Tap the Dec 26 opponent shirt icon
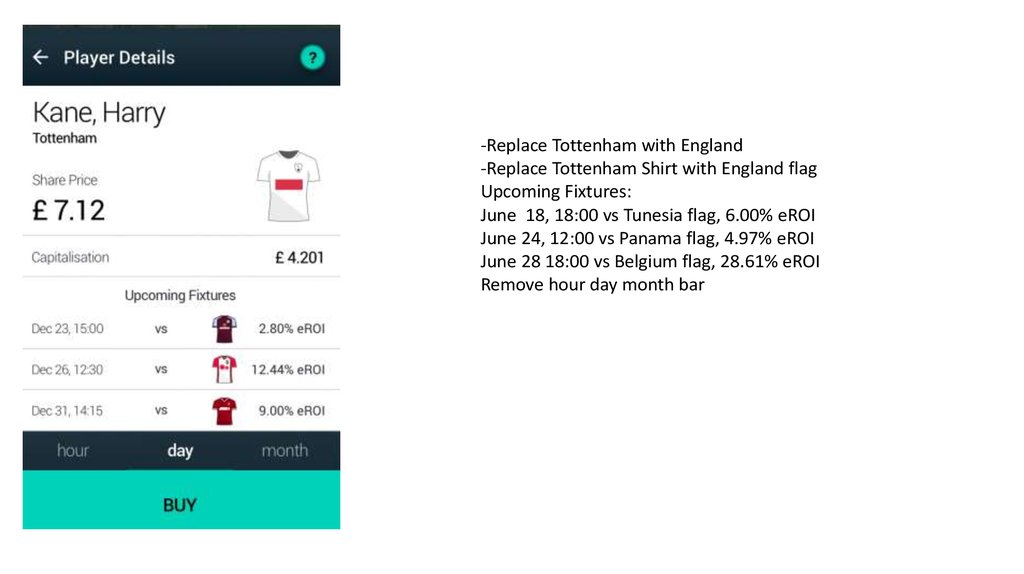The width and height of the screenshot is (1024, 574). point(224,369)
